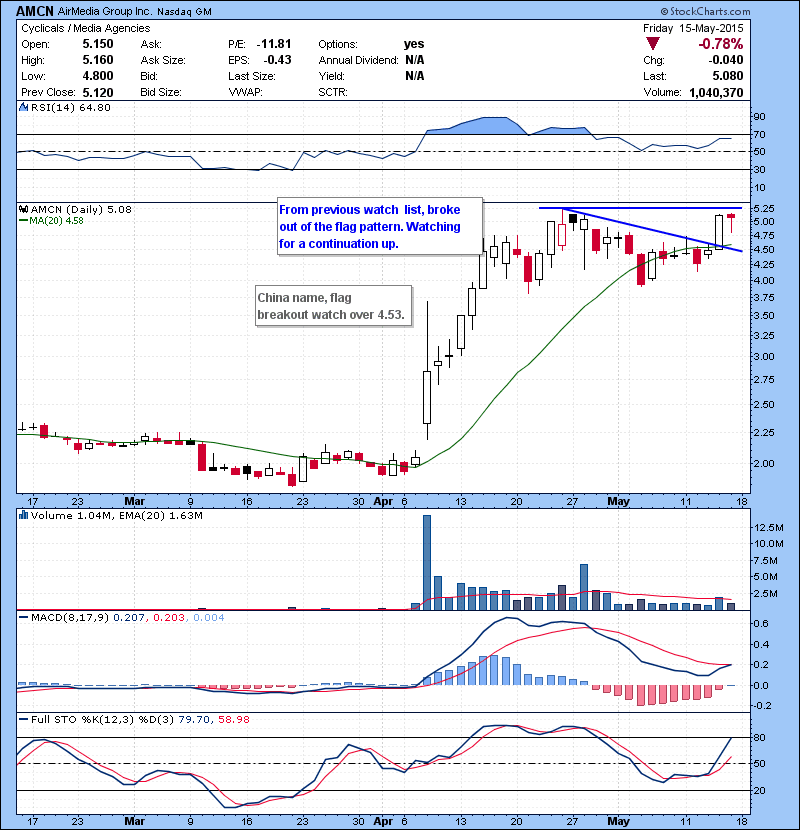Click the High value 5.160
Screen dimensions: 800x830
[98, 60]
